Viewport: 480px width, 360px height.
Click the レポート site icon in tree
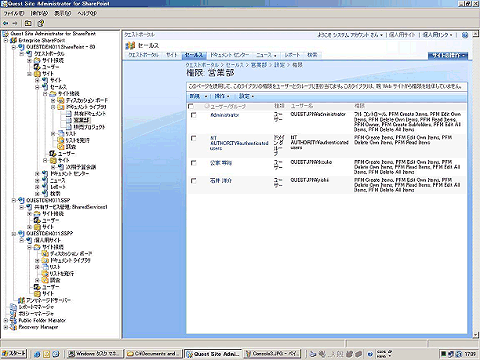pyautogui.click(x=46, y=187)
